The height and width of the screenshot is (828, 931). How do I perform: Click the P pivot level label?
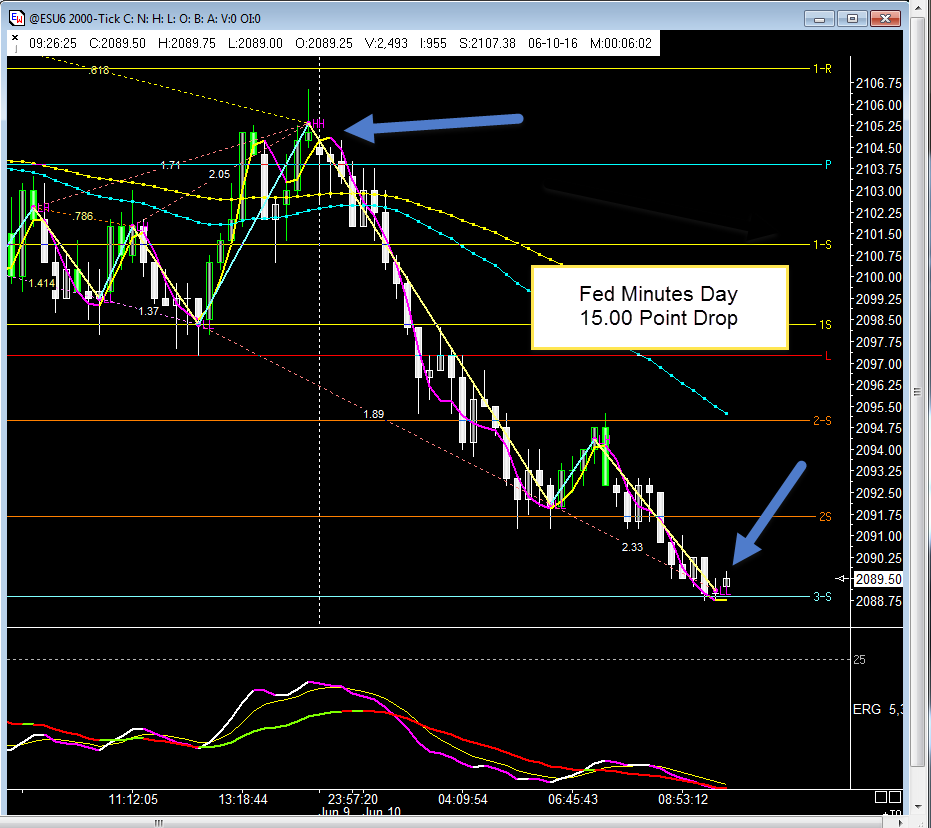[827, 165]
